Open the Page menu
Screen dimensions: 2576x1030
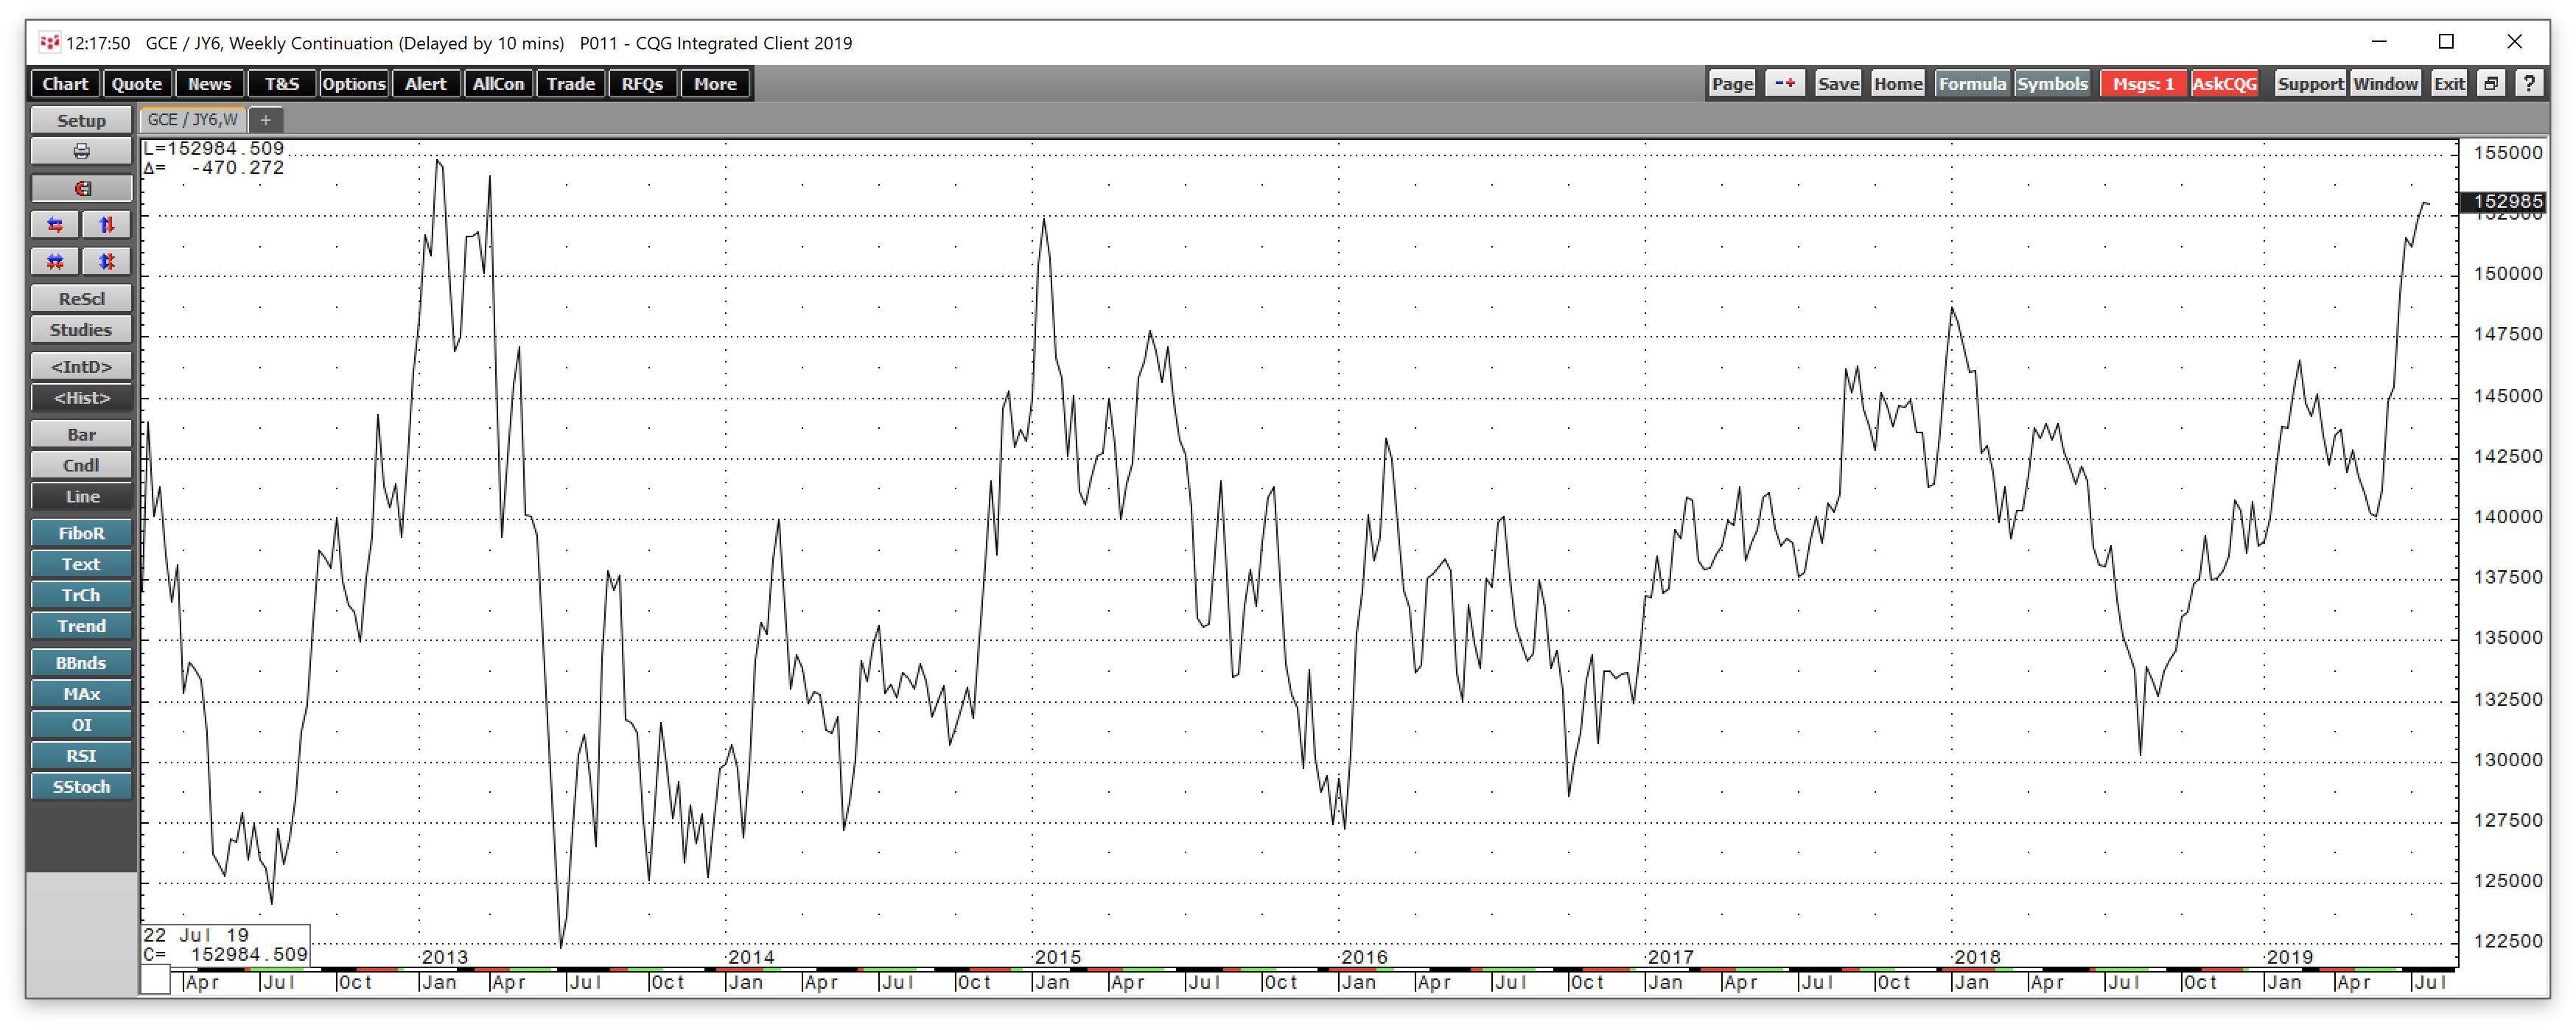click(x=1732, y=84)
